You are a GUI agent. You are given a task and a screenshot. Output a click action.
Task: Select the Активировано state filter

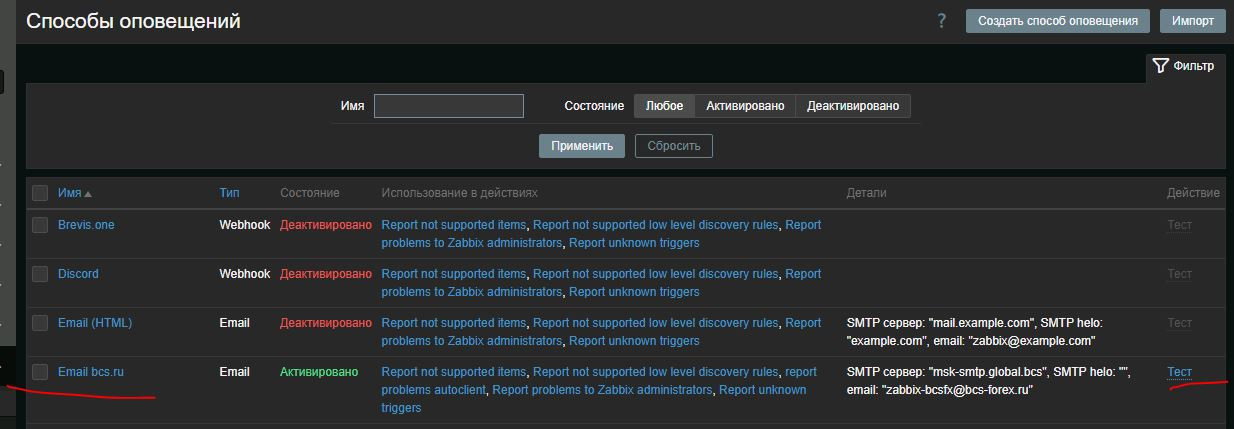[x=745, y=106]
